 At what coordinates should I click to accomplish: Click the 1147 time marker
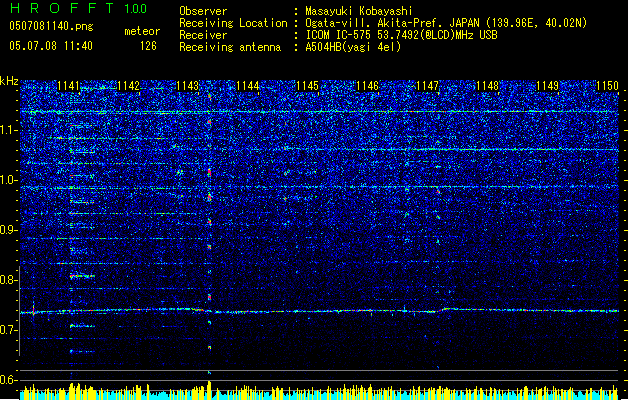click(427, 86)
